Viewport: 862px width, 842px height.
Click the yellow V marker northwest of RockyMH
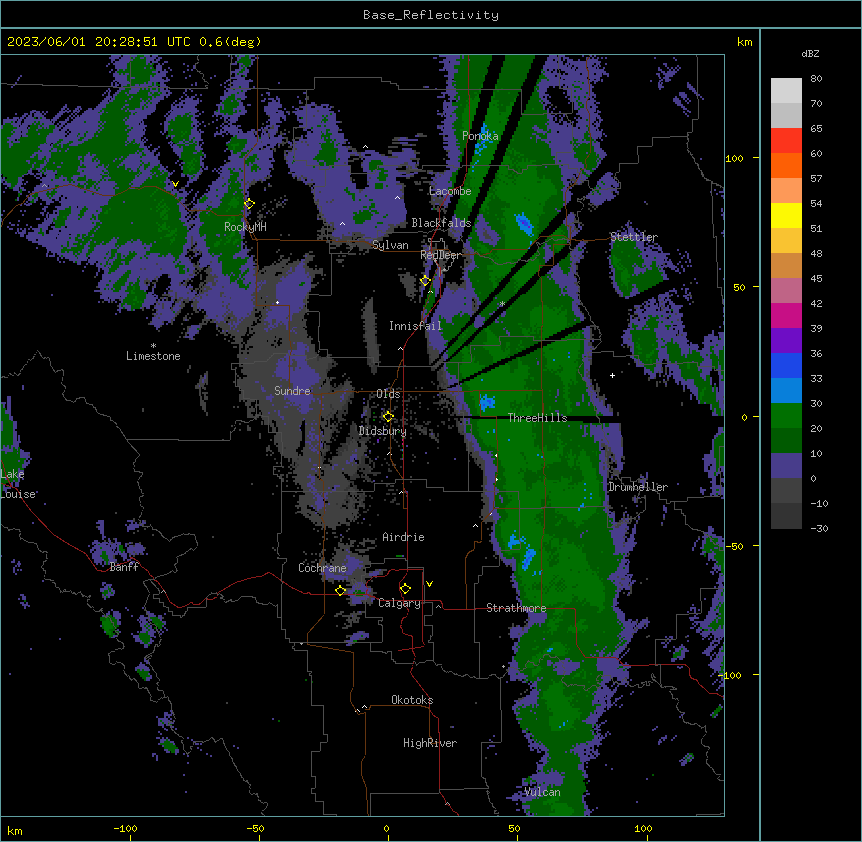(x=175, y=184)
